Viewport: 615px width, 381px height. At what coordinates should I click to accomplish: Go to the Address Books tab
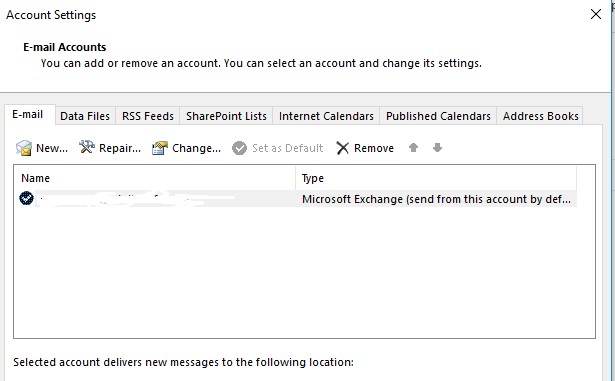pyautogui.click(x=540, y=116)
